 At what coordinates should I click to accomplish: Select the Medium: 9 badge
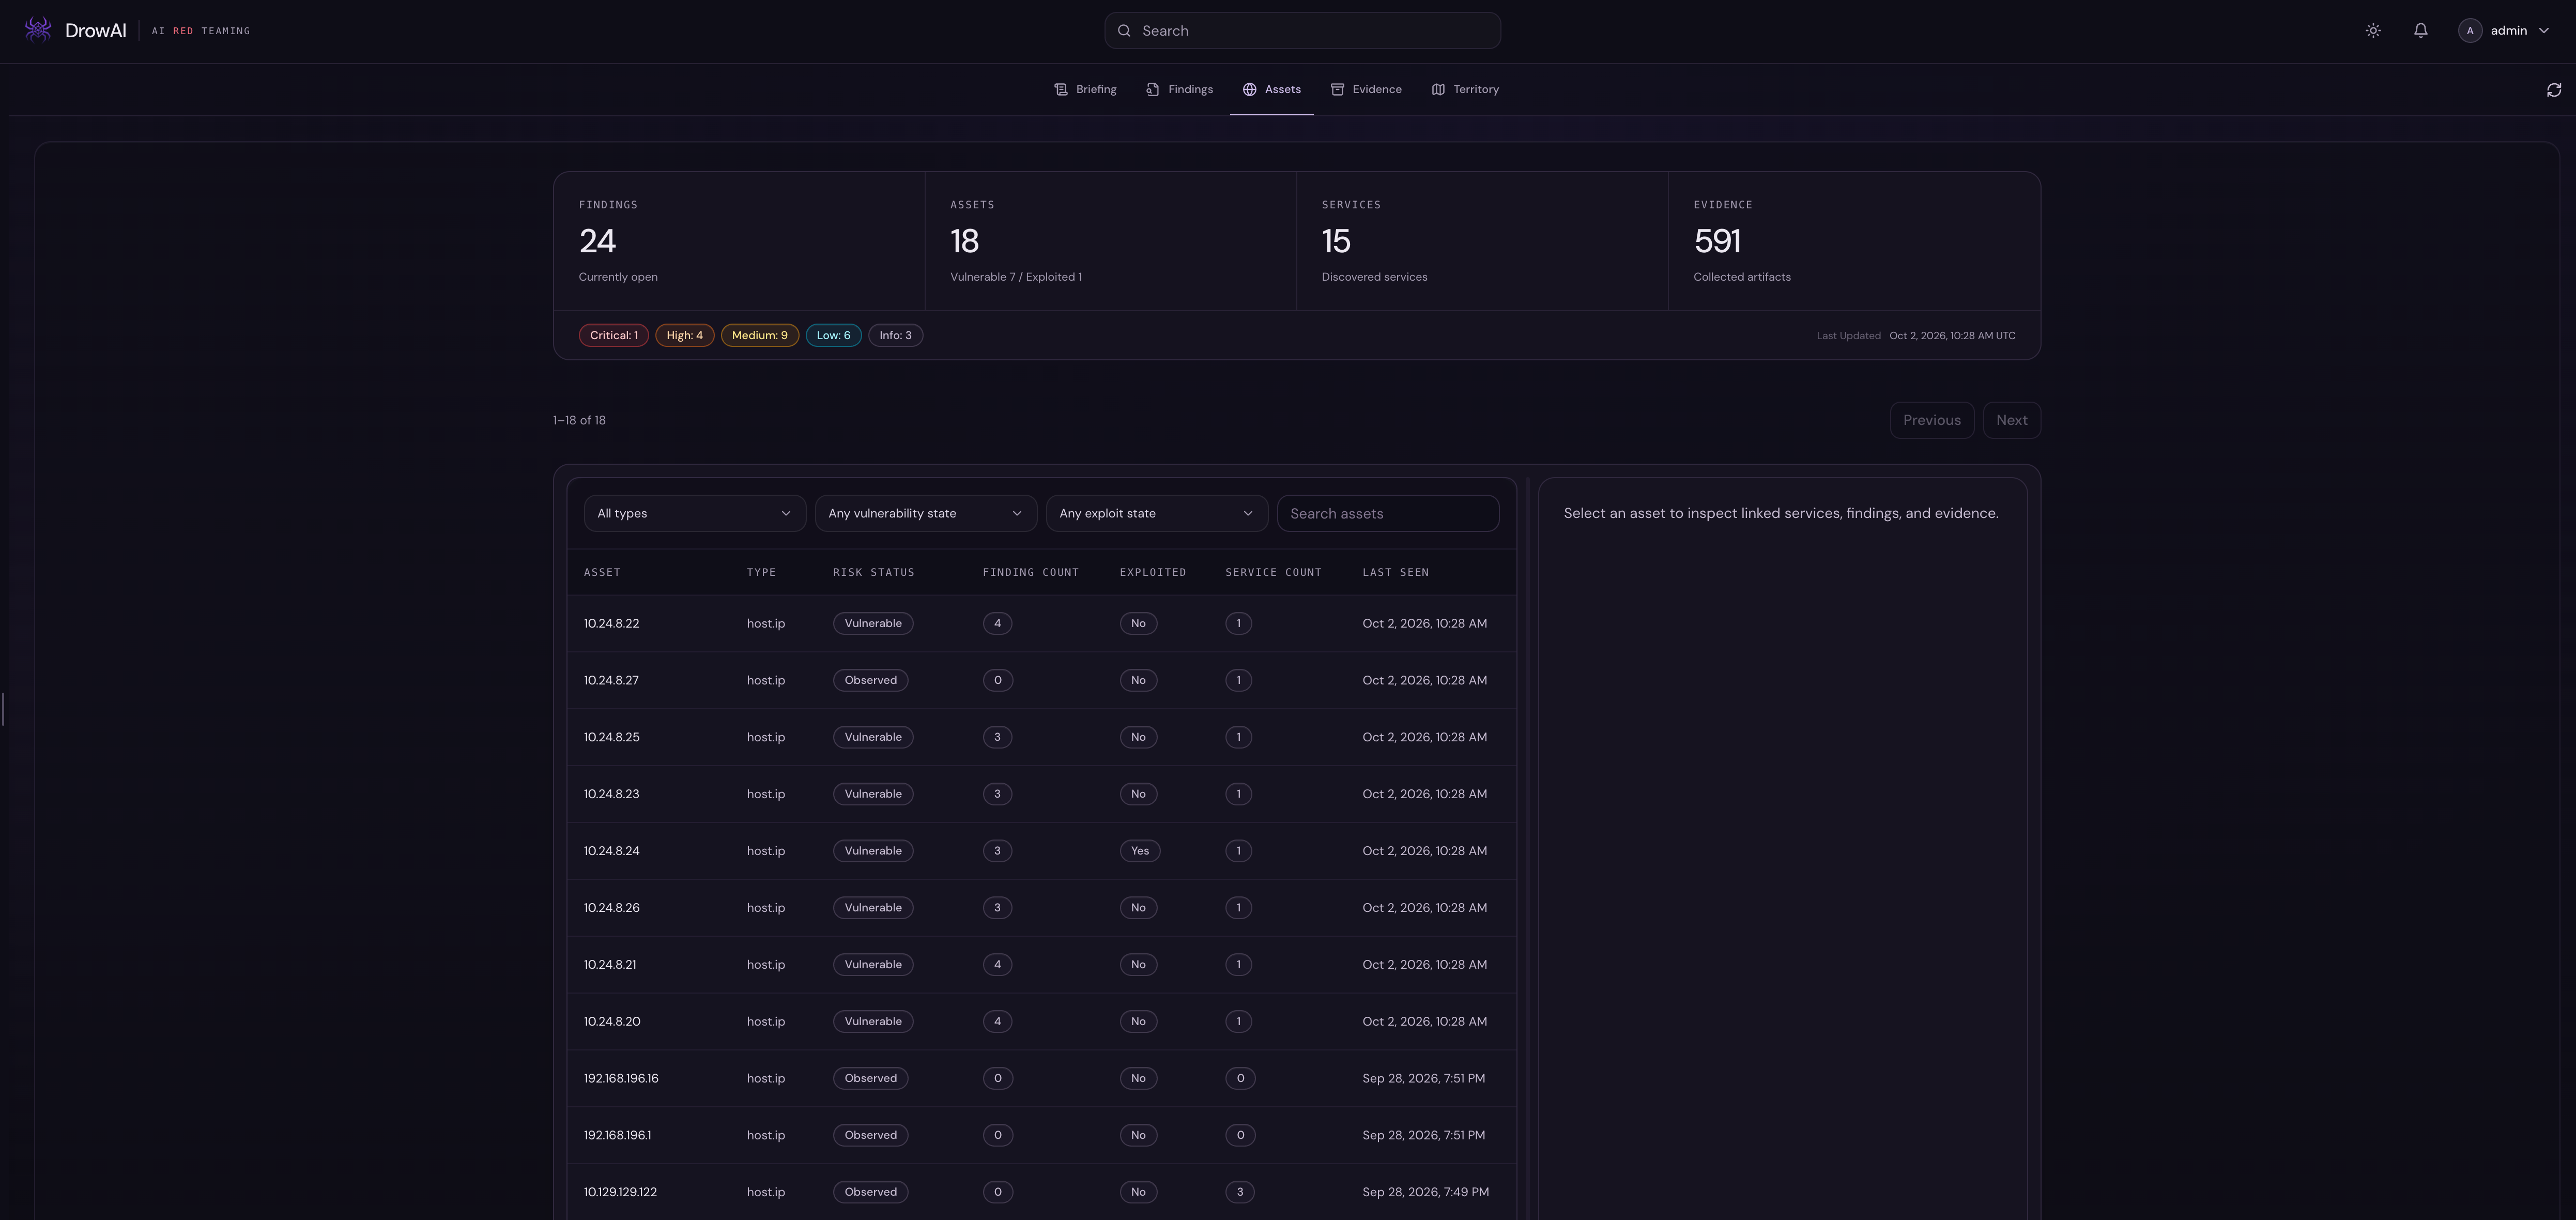click(759, 335)
